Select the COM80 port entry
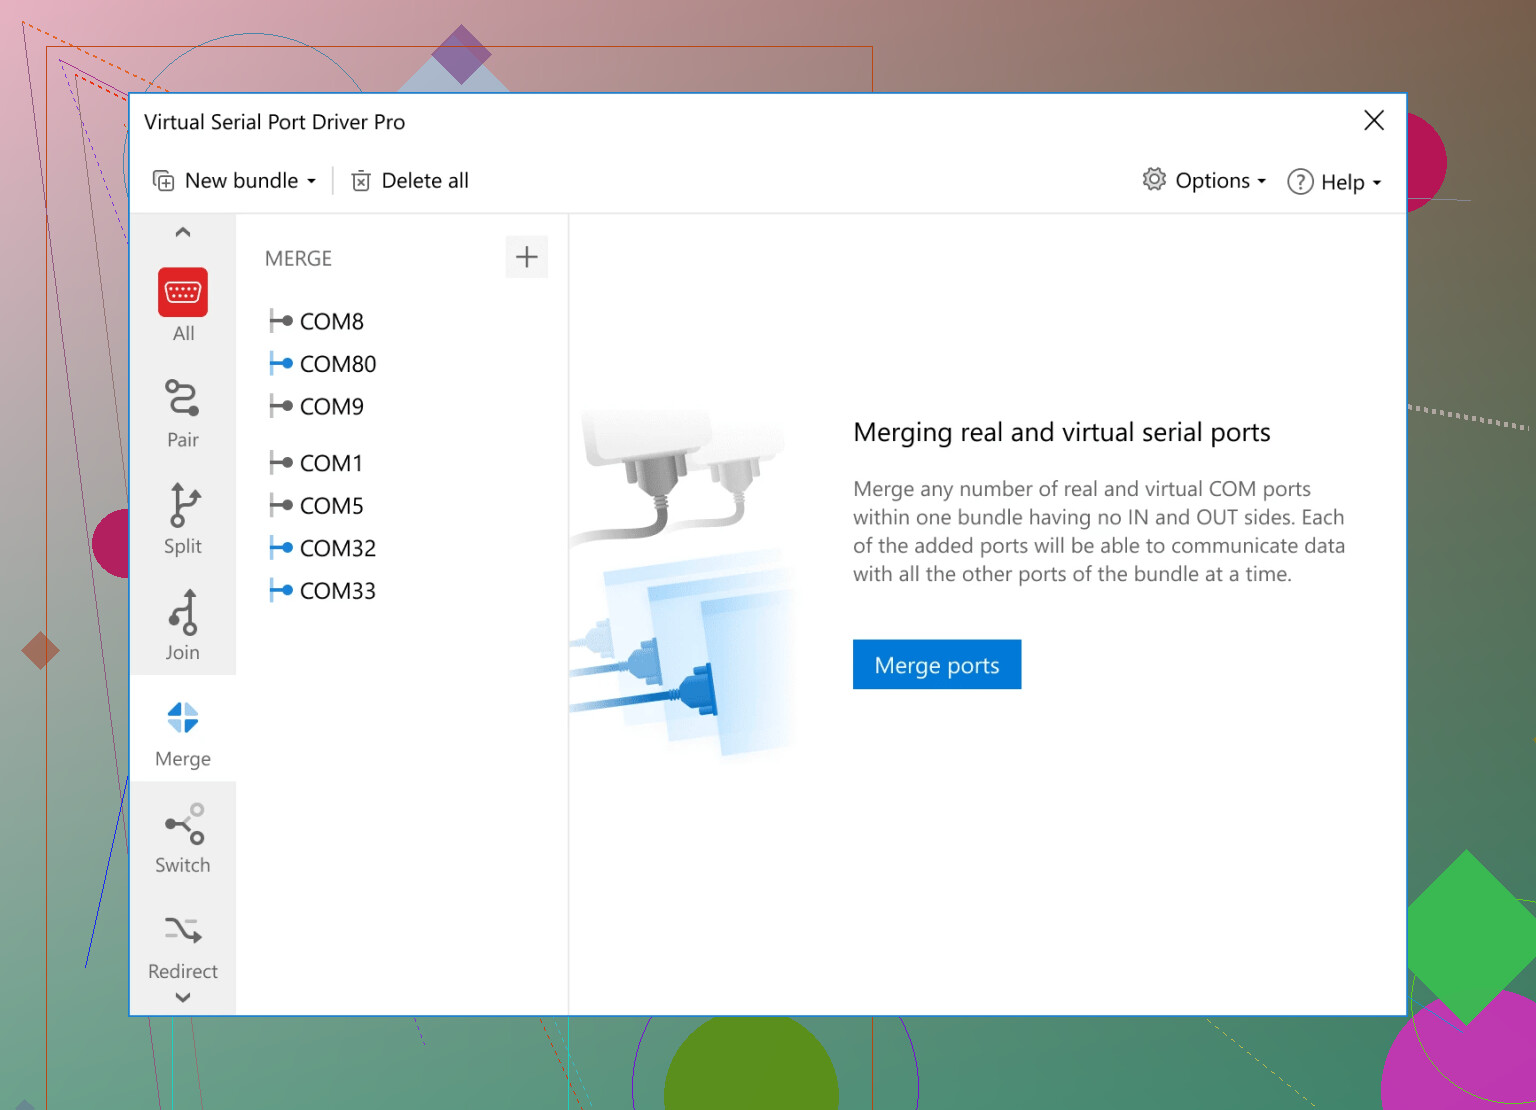This screenshot has height=1110, width=1536. (337, 364)
